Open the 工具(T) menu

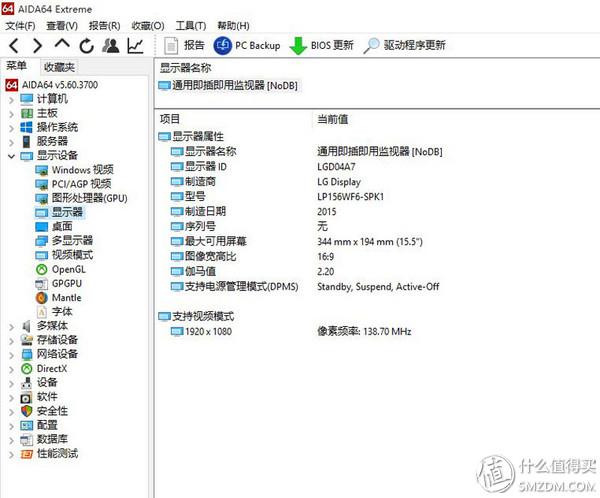191,26
